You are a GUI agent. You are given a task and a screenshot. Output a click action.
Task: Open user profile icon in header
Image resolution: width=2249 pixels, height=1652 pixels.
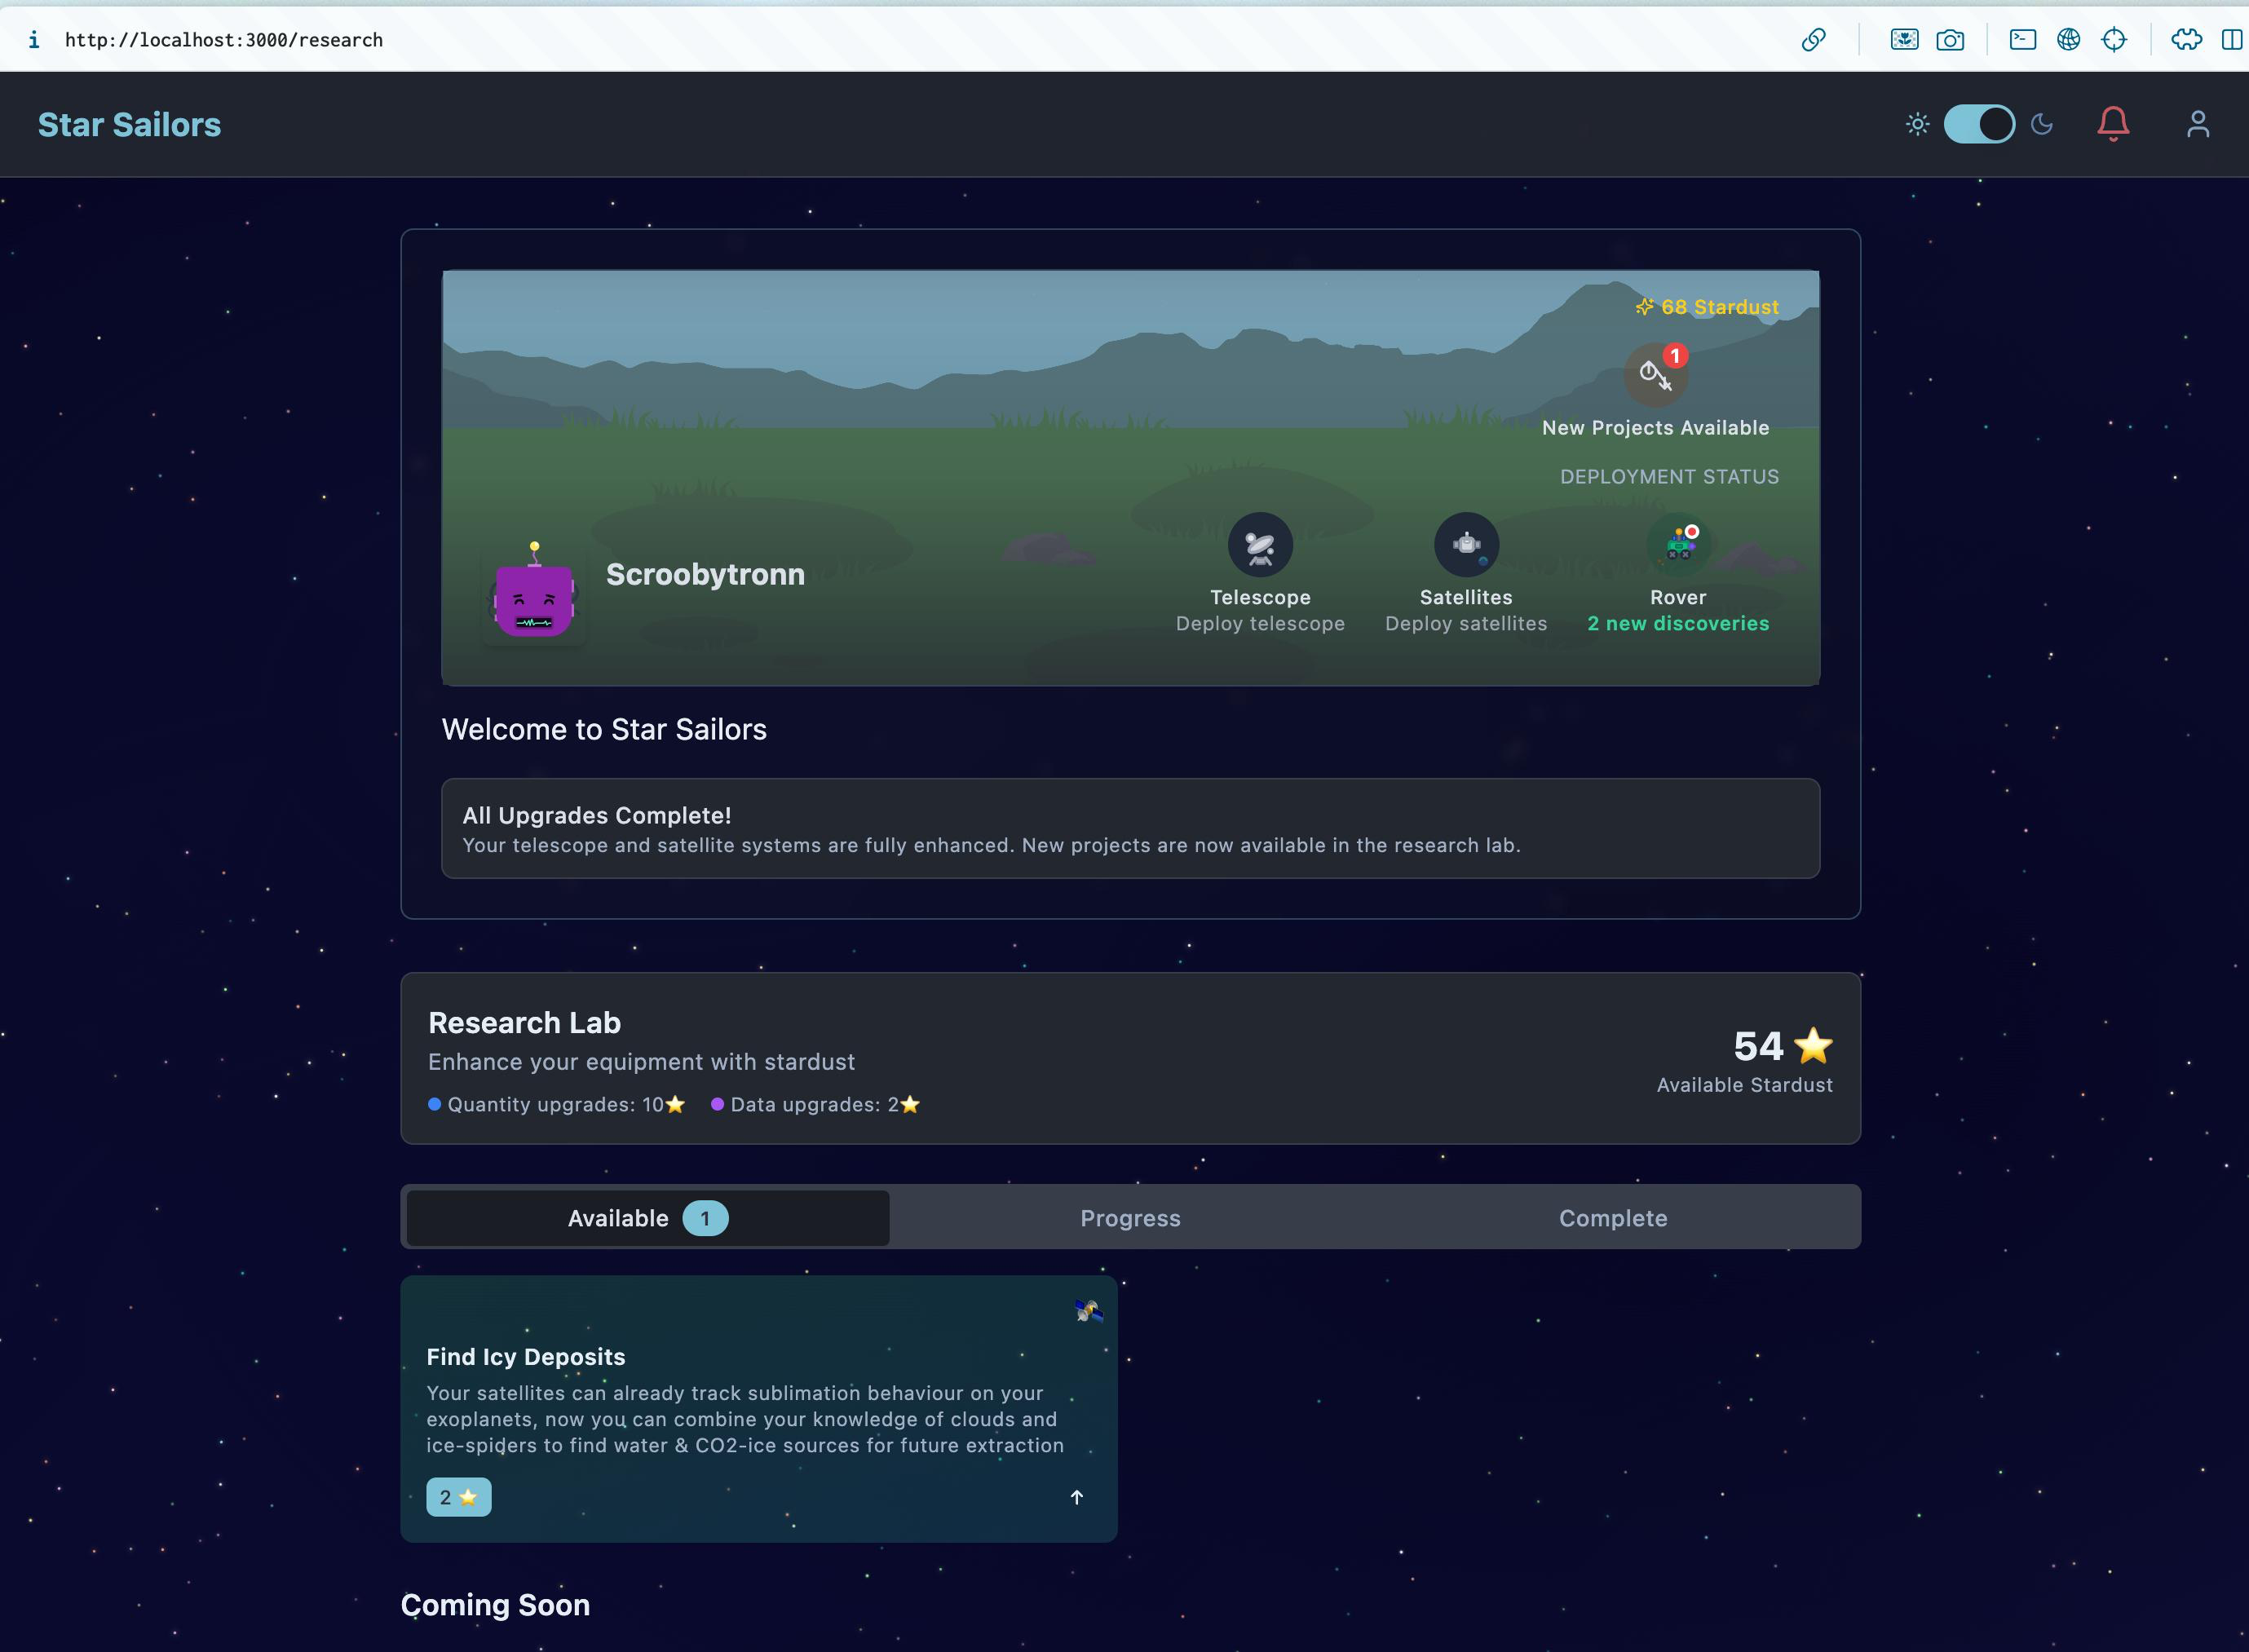[x=2197, y=124]
